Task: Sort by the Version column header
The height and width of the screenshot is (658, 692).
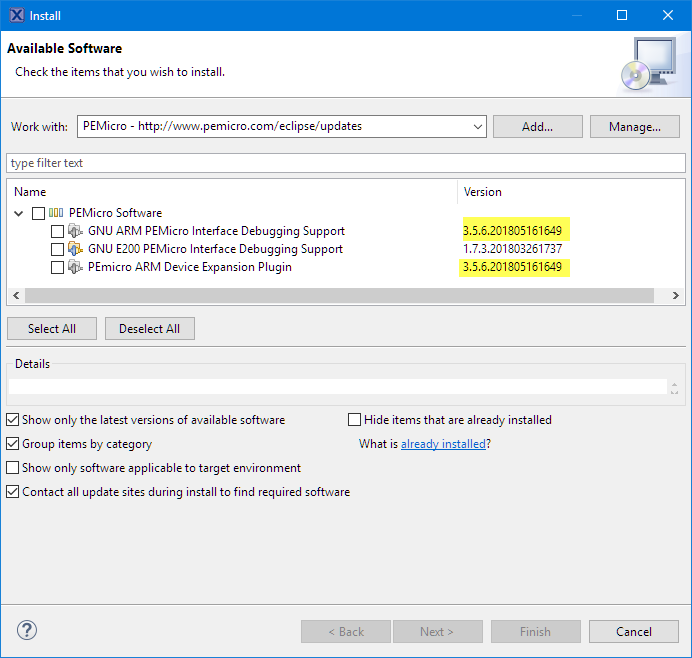Action: [x=483, y=192]
